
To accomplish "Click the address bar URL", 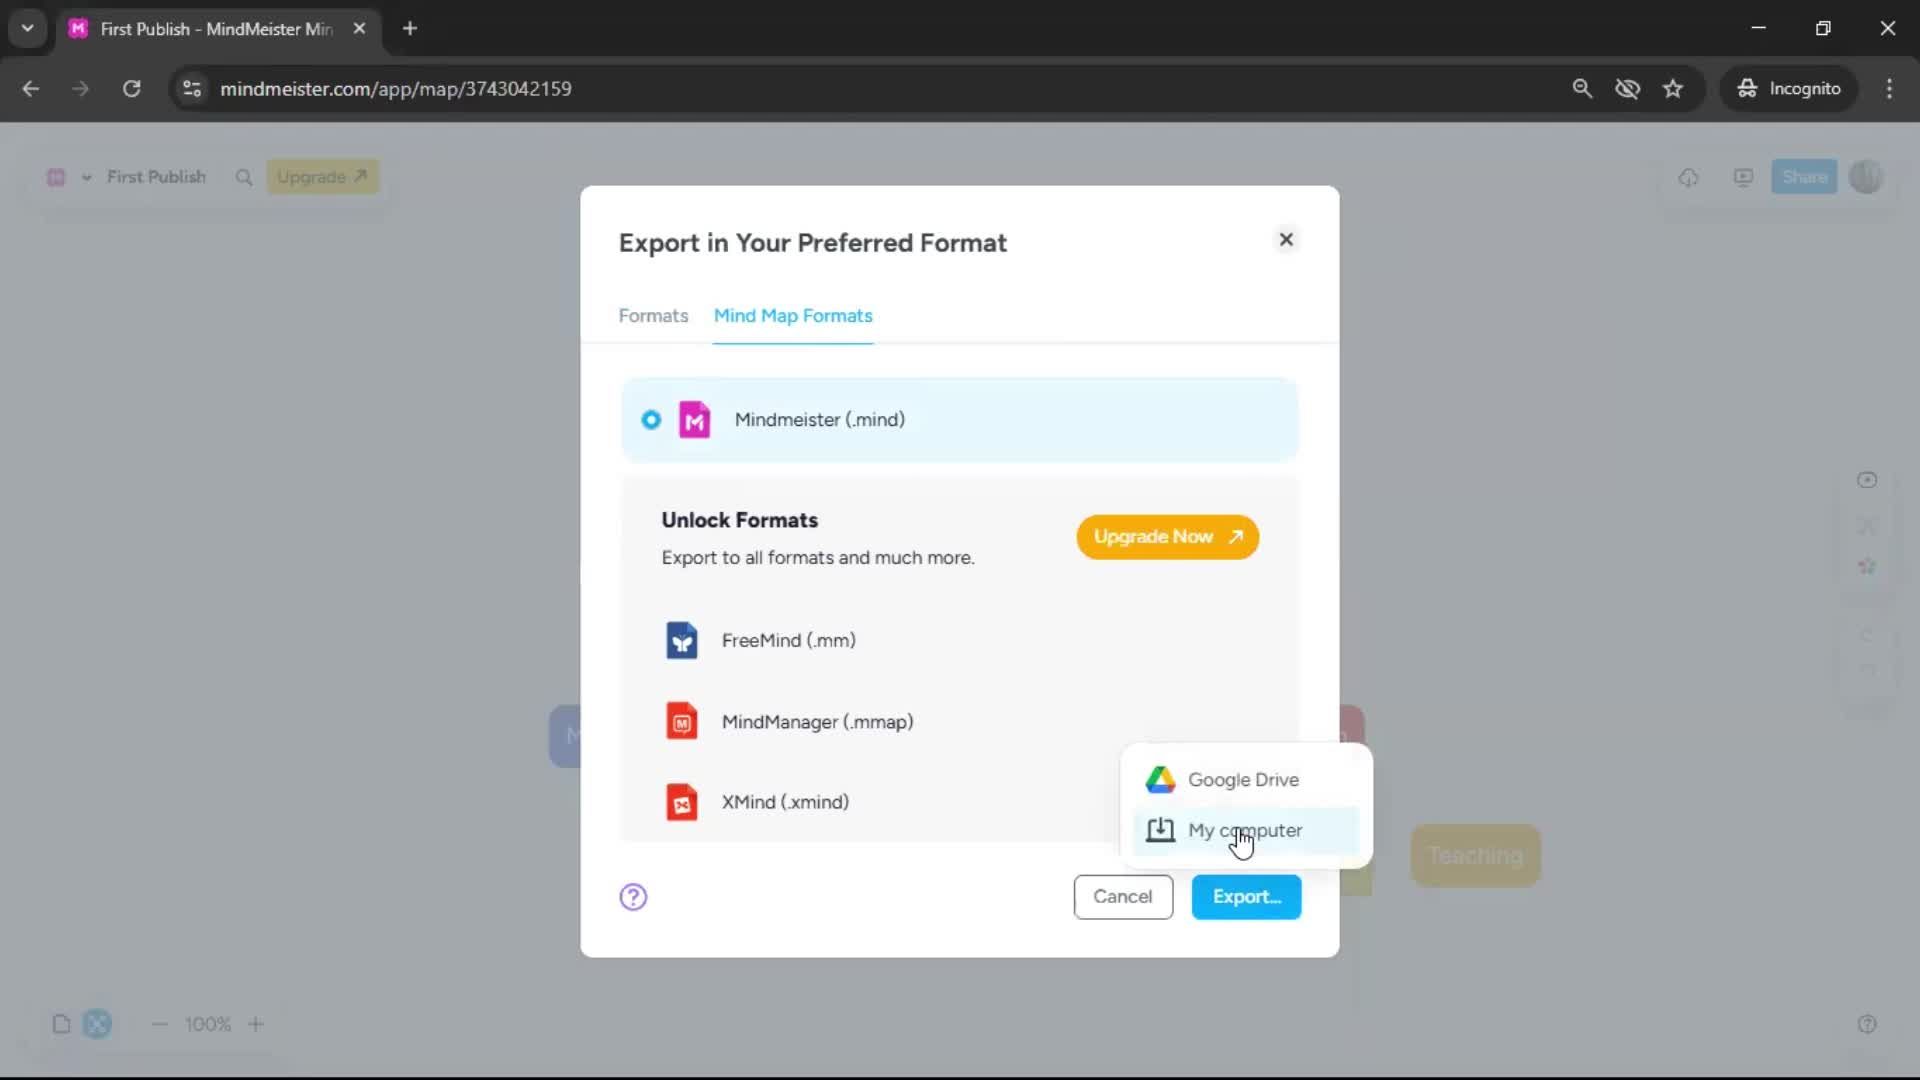I will (396, 89).
